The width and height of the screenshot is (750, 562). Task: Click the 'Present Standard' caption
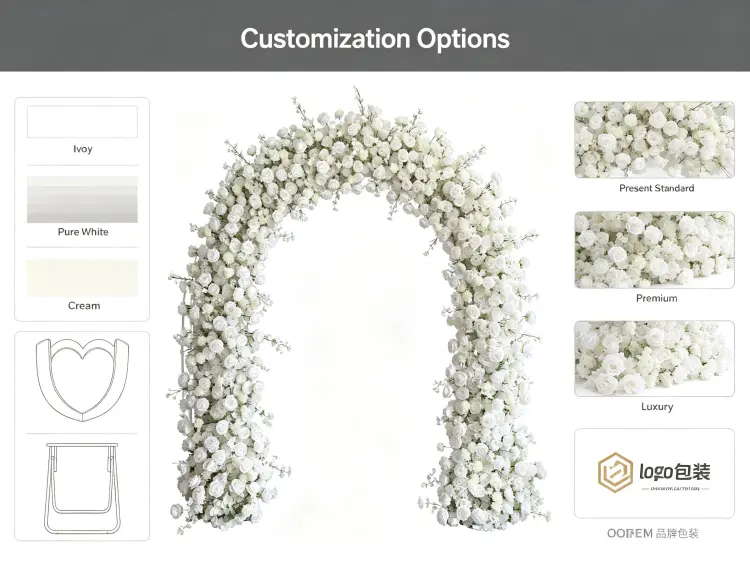[657, 188]
